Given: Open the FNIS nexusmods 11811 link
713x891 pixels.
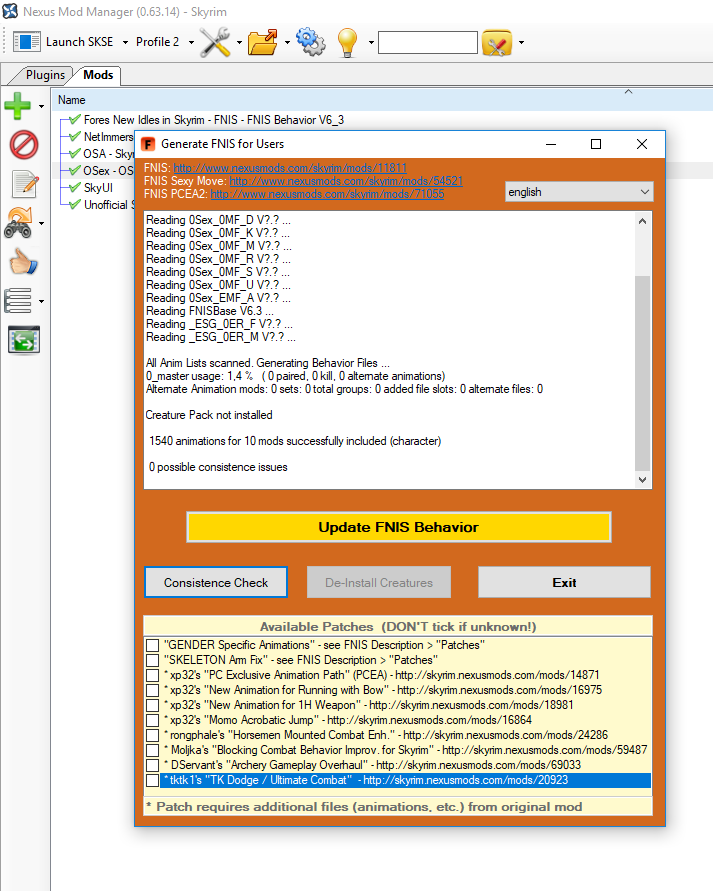Looking at the screenshot, I should pos(290,168).
